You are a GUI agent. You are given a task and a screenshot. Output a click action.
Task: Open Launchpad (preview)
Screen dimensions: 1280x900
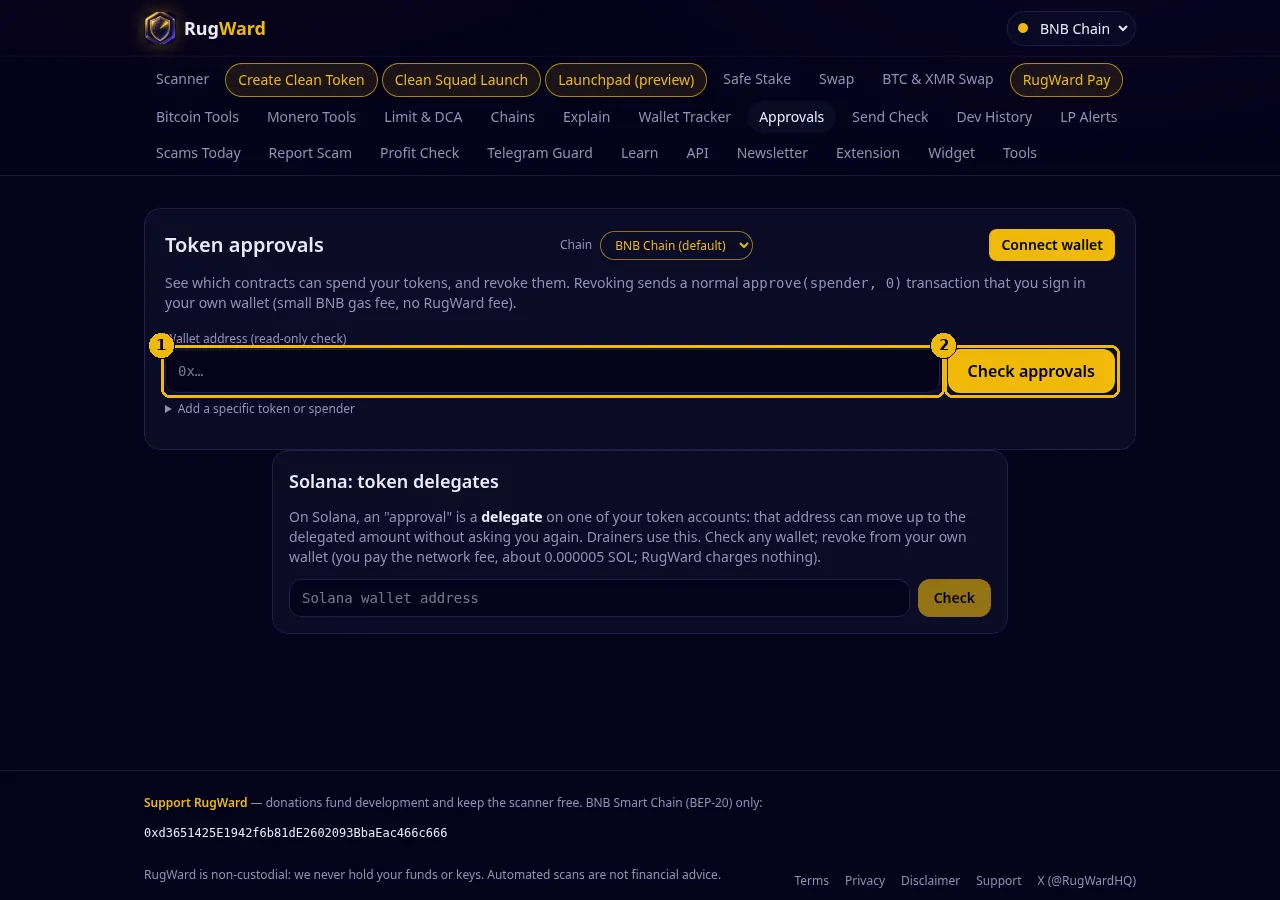[x=626, y=80]
